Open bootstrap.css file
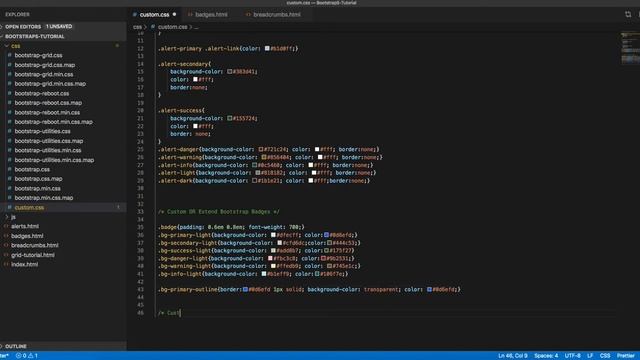 (x=32, y=169)
